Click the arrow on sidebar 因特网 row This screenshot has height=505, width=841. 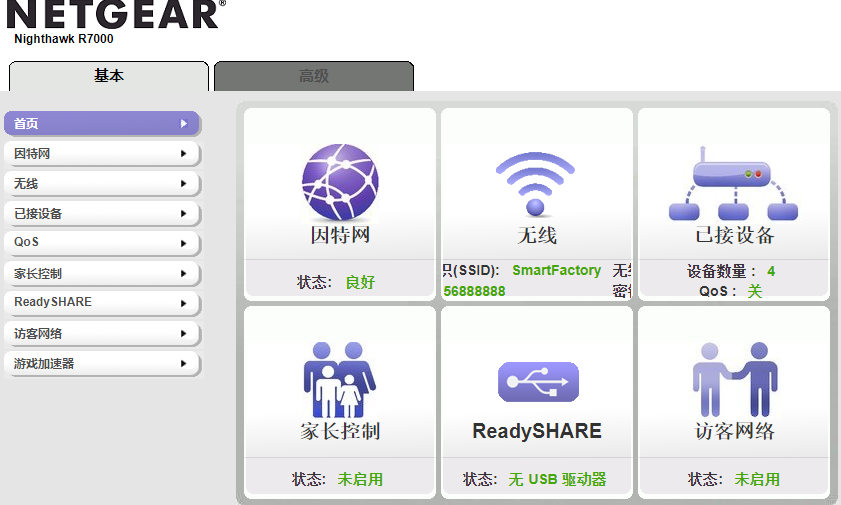(184, 154)
